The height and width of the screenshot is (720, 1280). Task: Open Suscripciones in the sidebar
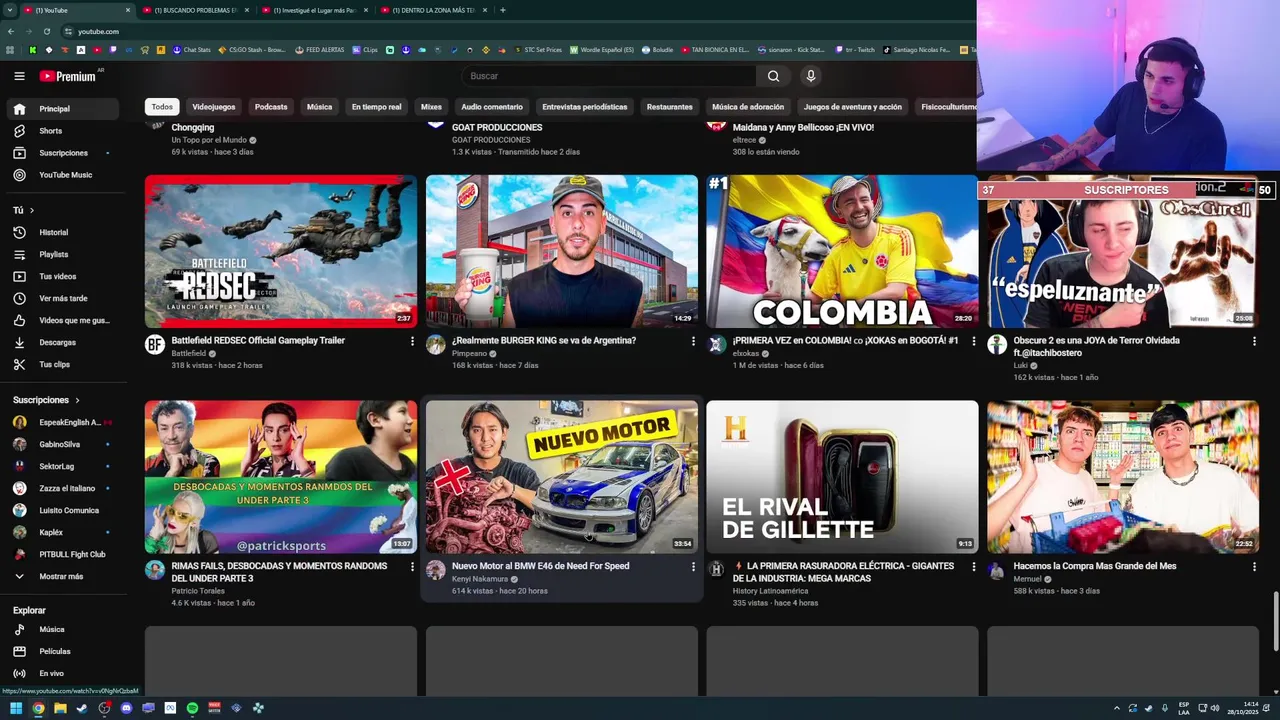click(63, 153)
